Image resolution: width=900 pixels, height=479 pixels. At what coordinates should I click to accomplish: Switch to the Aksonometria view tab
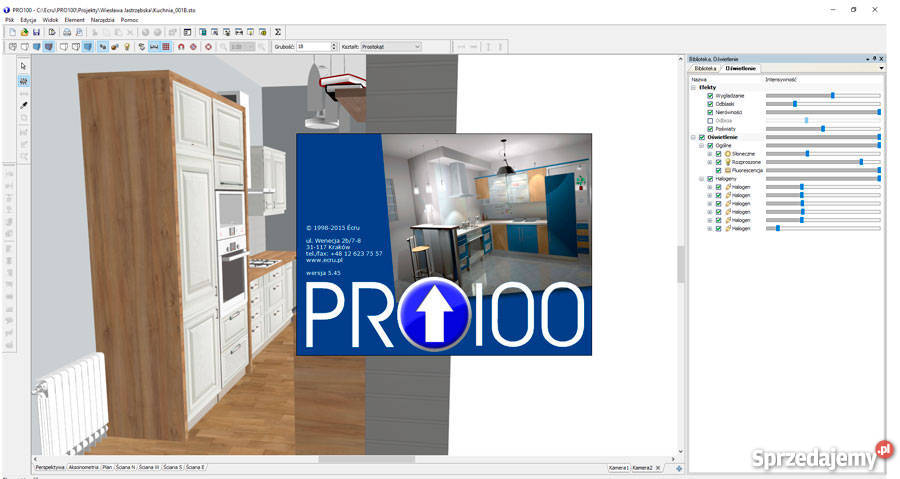84,468
